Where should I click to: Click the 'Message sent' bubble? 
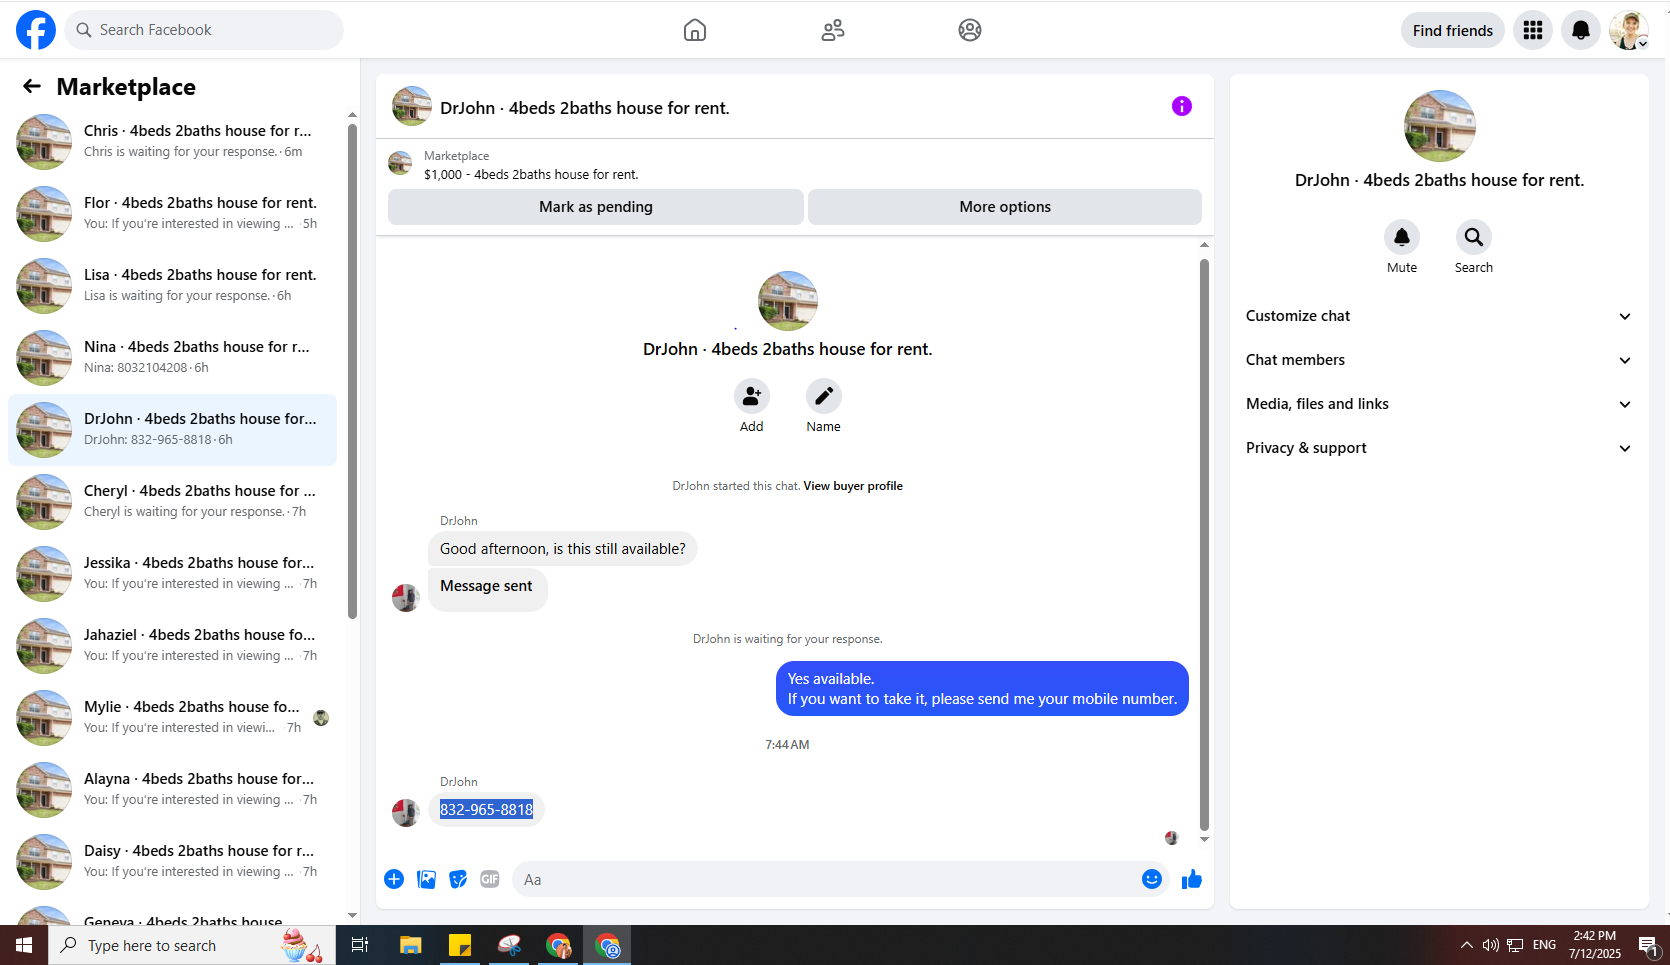tap(487, 588)
